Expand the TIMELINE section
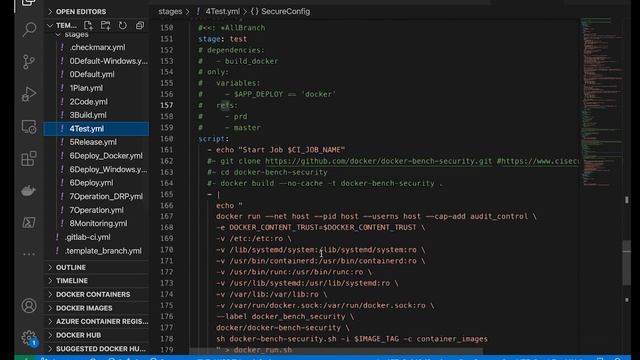640x360 pixels. point(96,281)
